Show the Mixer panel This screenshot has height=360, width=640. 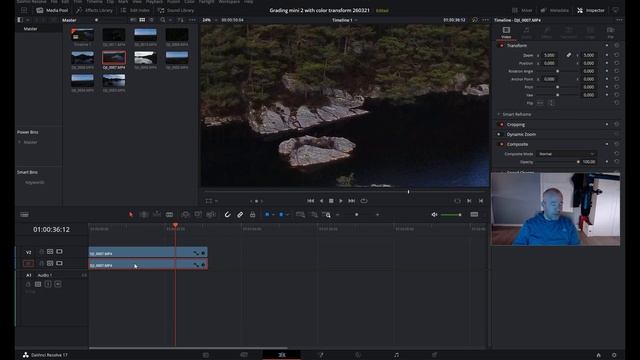(522, 10)
